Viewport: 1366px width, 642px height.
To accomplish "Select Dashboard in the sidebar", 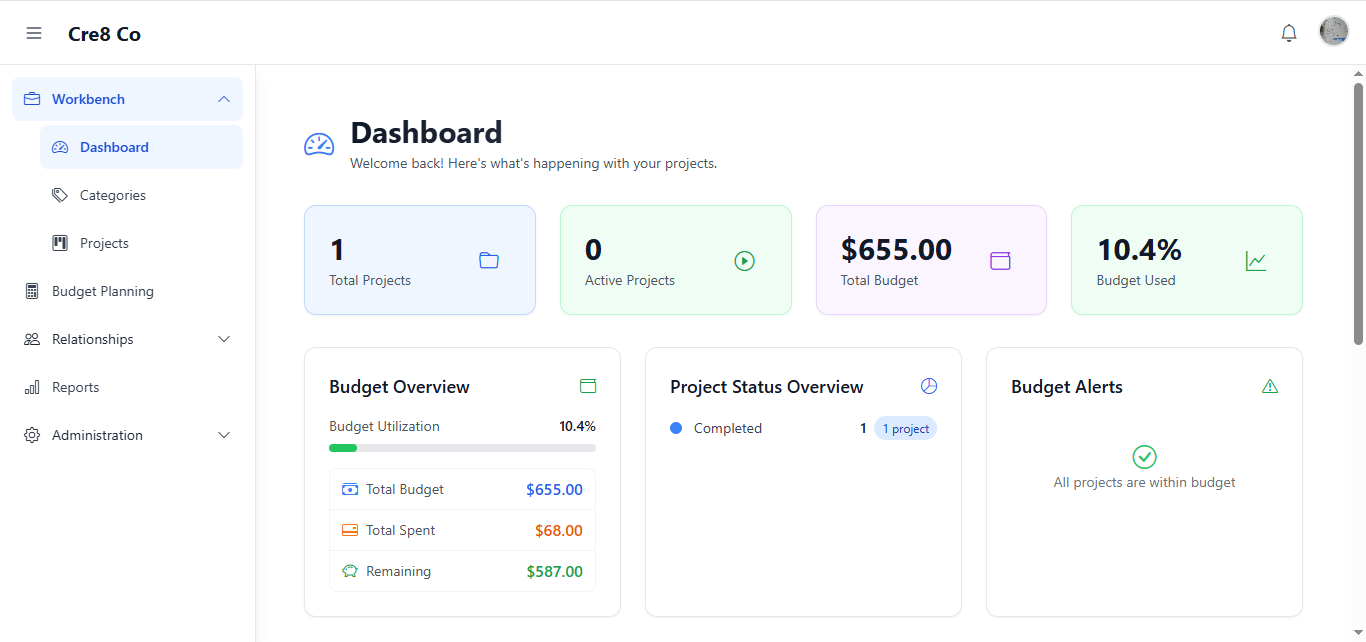I will [x=114, y=147].
